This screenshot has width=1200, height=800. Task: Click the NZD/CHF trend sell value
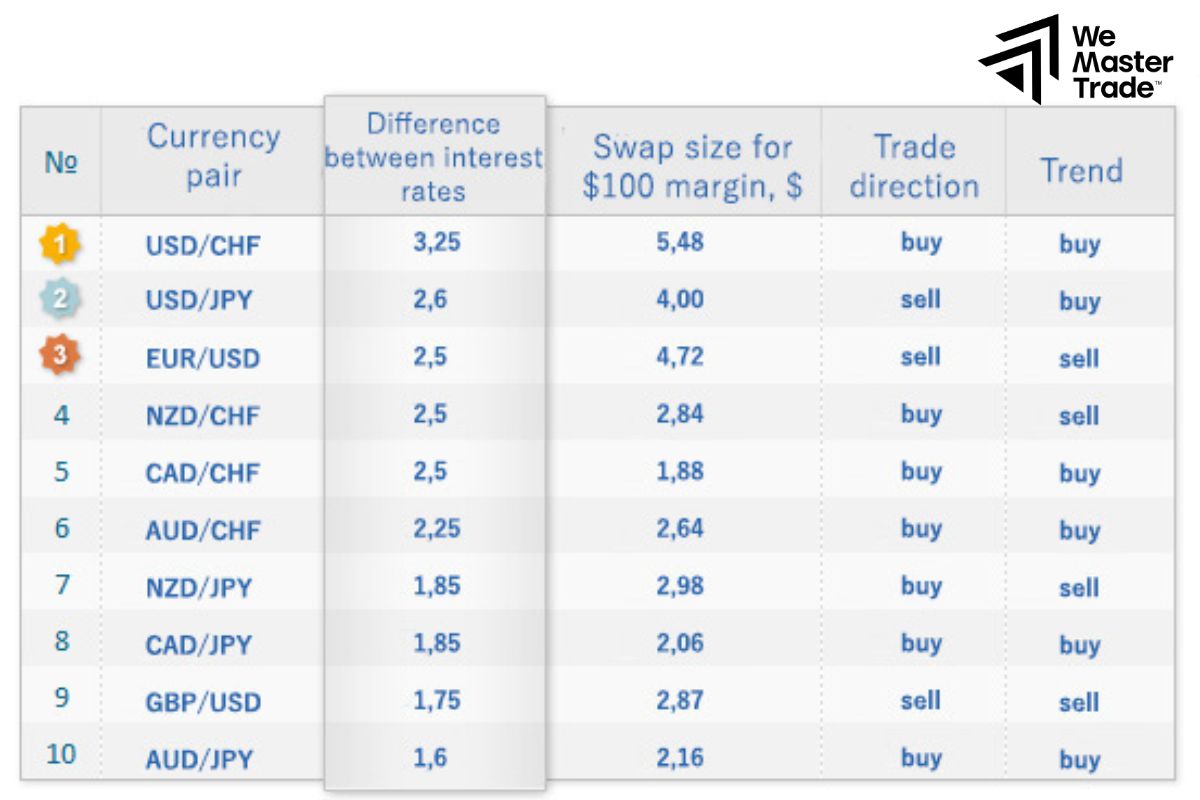coord(1079,416)
